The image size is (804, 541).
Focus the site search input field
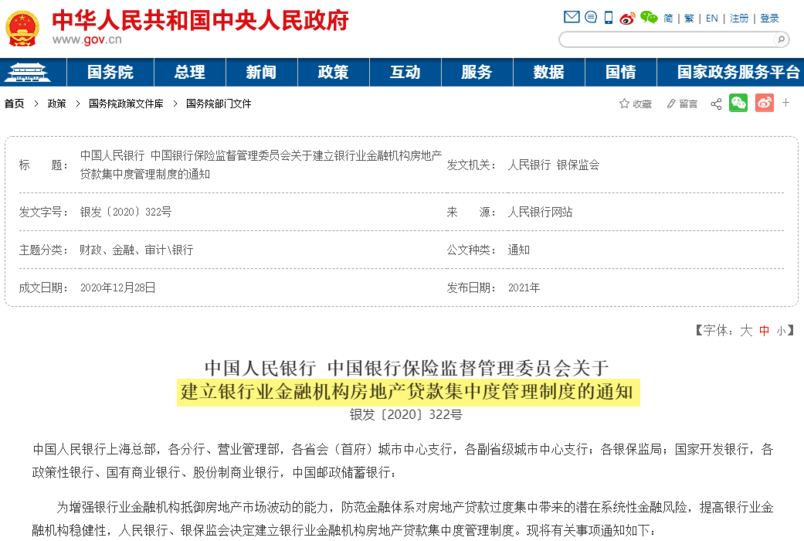pyautogui.click(x=667, y=39)
